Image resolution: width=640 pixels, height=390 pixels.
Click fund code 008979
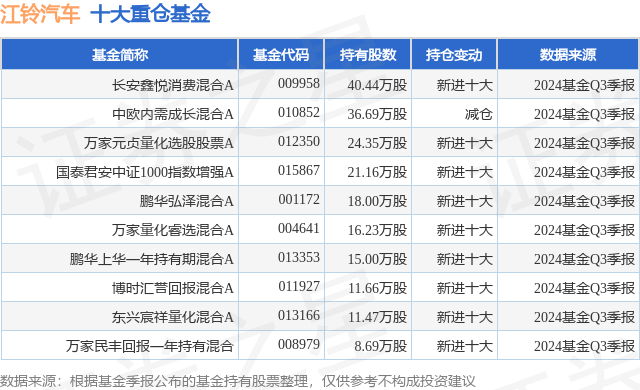click(299, 344)
